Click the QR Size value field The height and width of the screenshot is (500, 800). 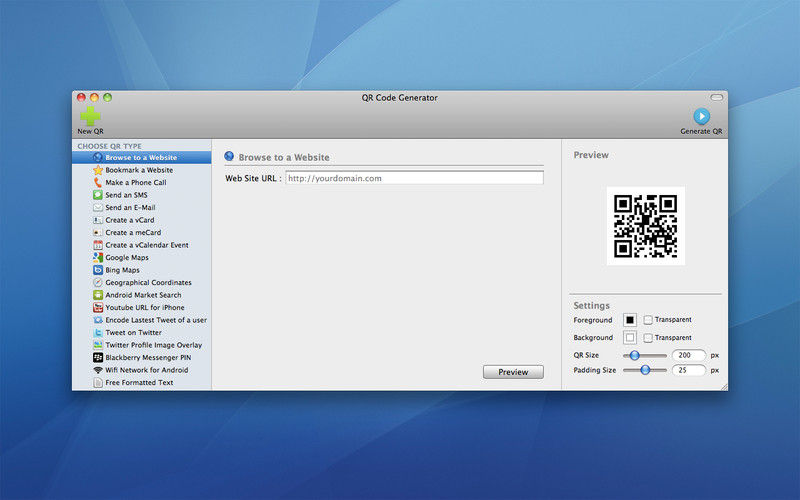click(x=689, y=355)
